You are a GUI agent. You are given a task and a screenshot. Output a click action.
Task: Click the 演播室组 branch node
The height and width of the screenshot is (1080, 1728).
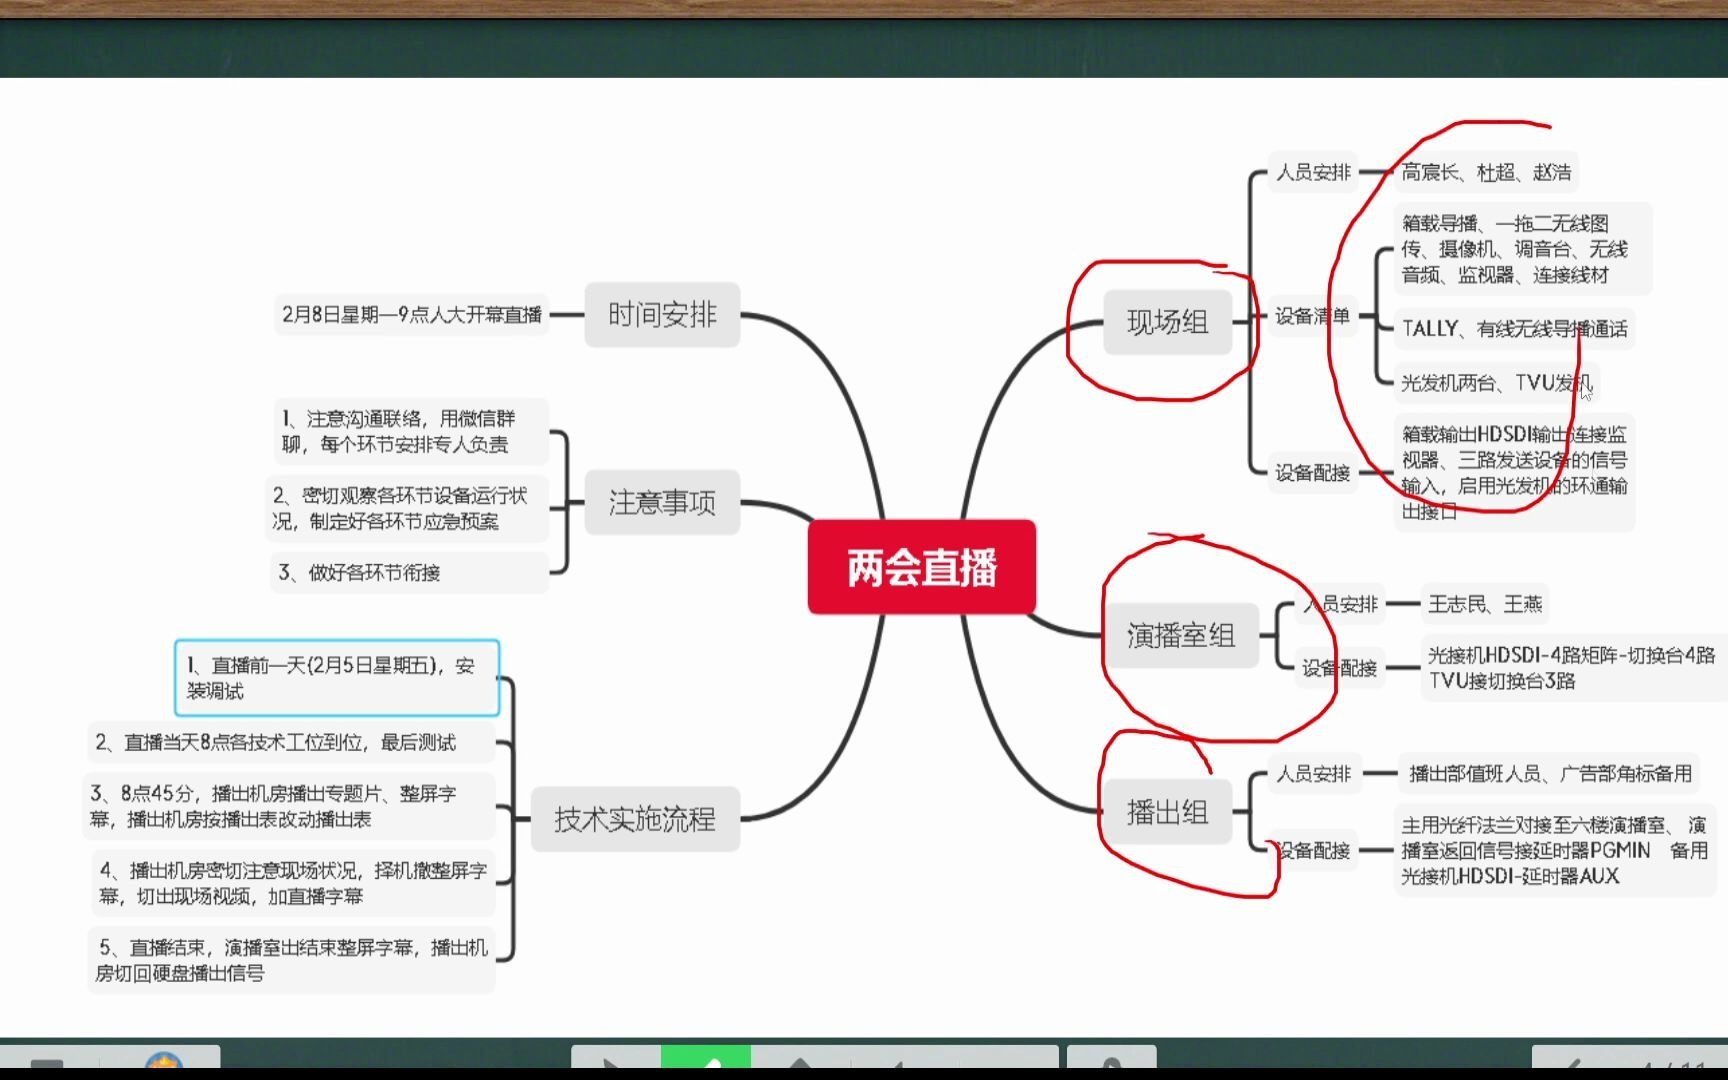tap(1181, 635)
